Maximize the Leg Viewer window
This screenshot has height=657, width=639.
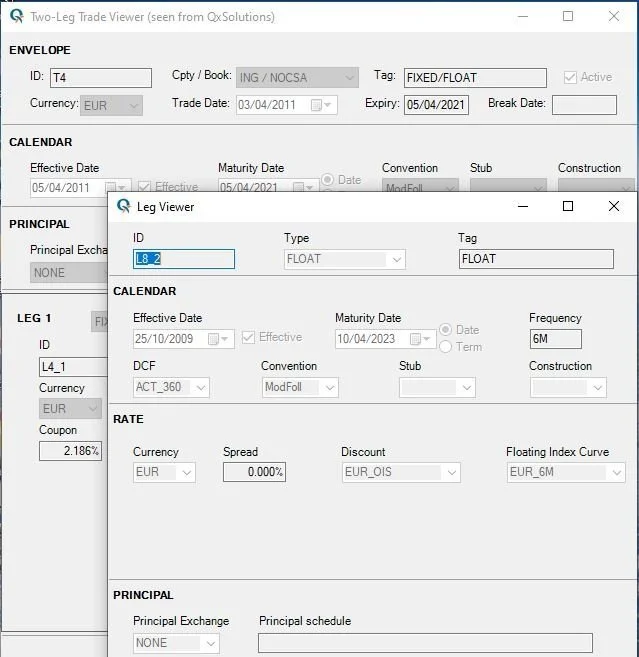pyautogui.click(x=568, y=206)
